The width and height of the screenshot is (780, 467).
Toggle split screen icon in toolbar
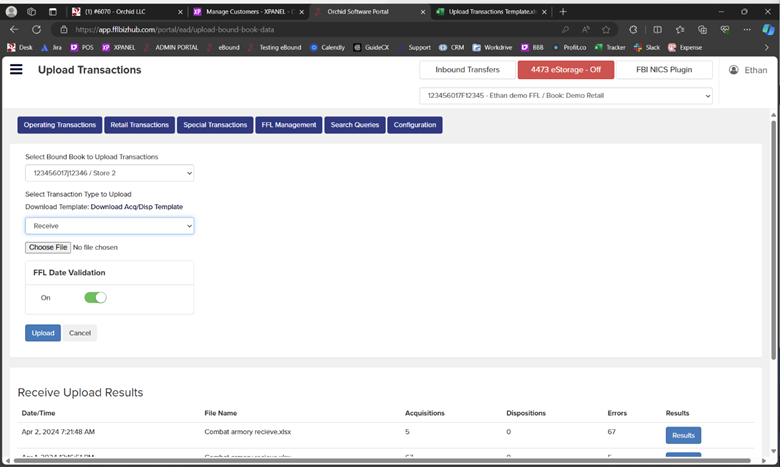click(x=657, y=29)
